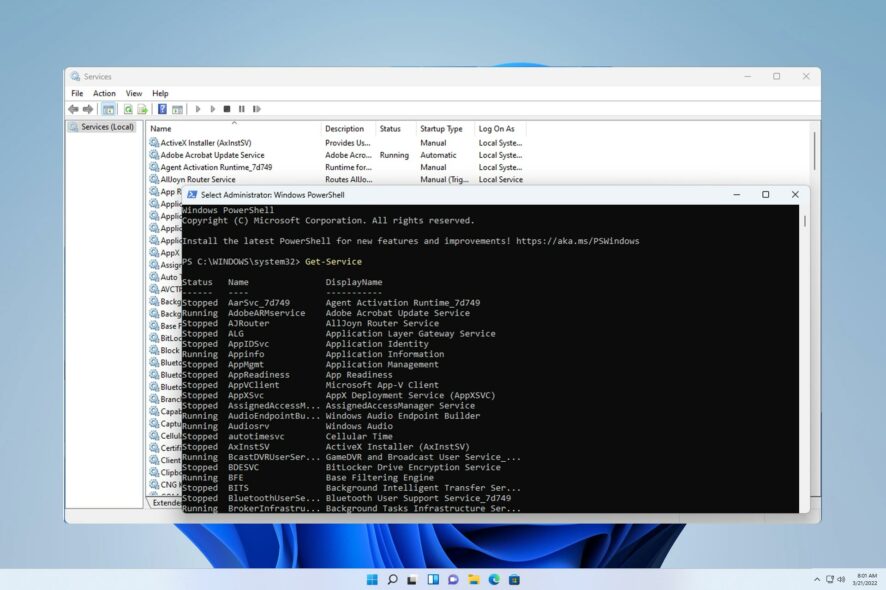Click the Forward navigation arrow icon
Viewport: 886px width, 590px height.
click(88, 109)
